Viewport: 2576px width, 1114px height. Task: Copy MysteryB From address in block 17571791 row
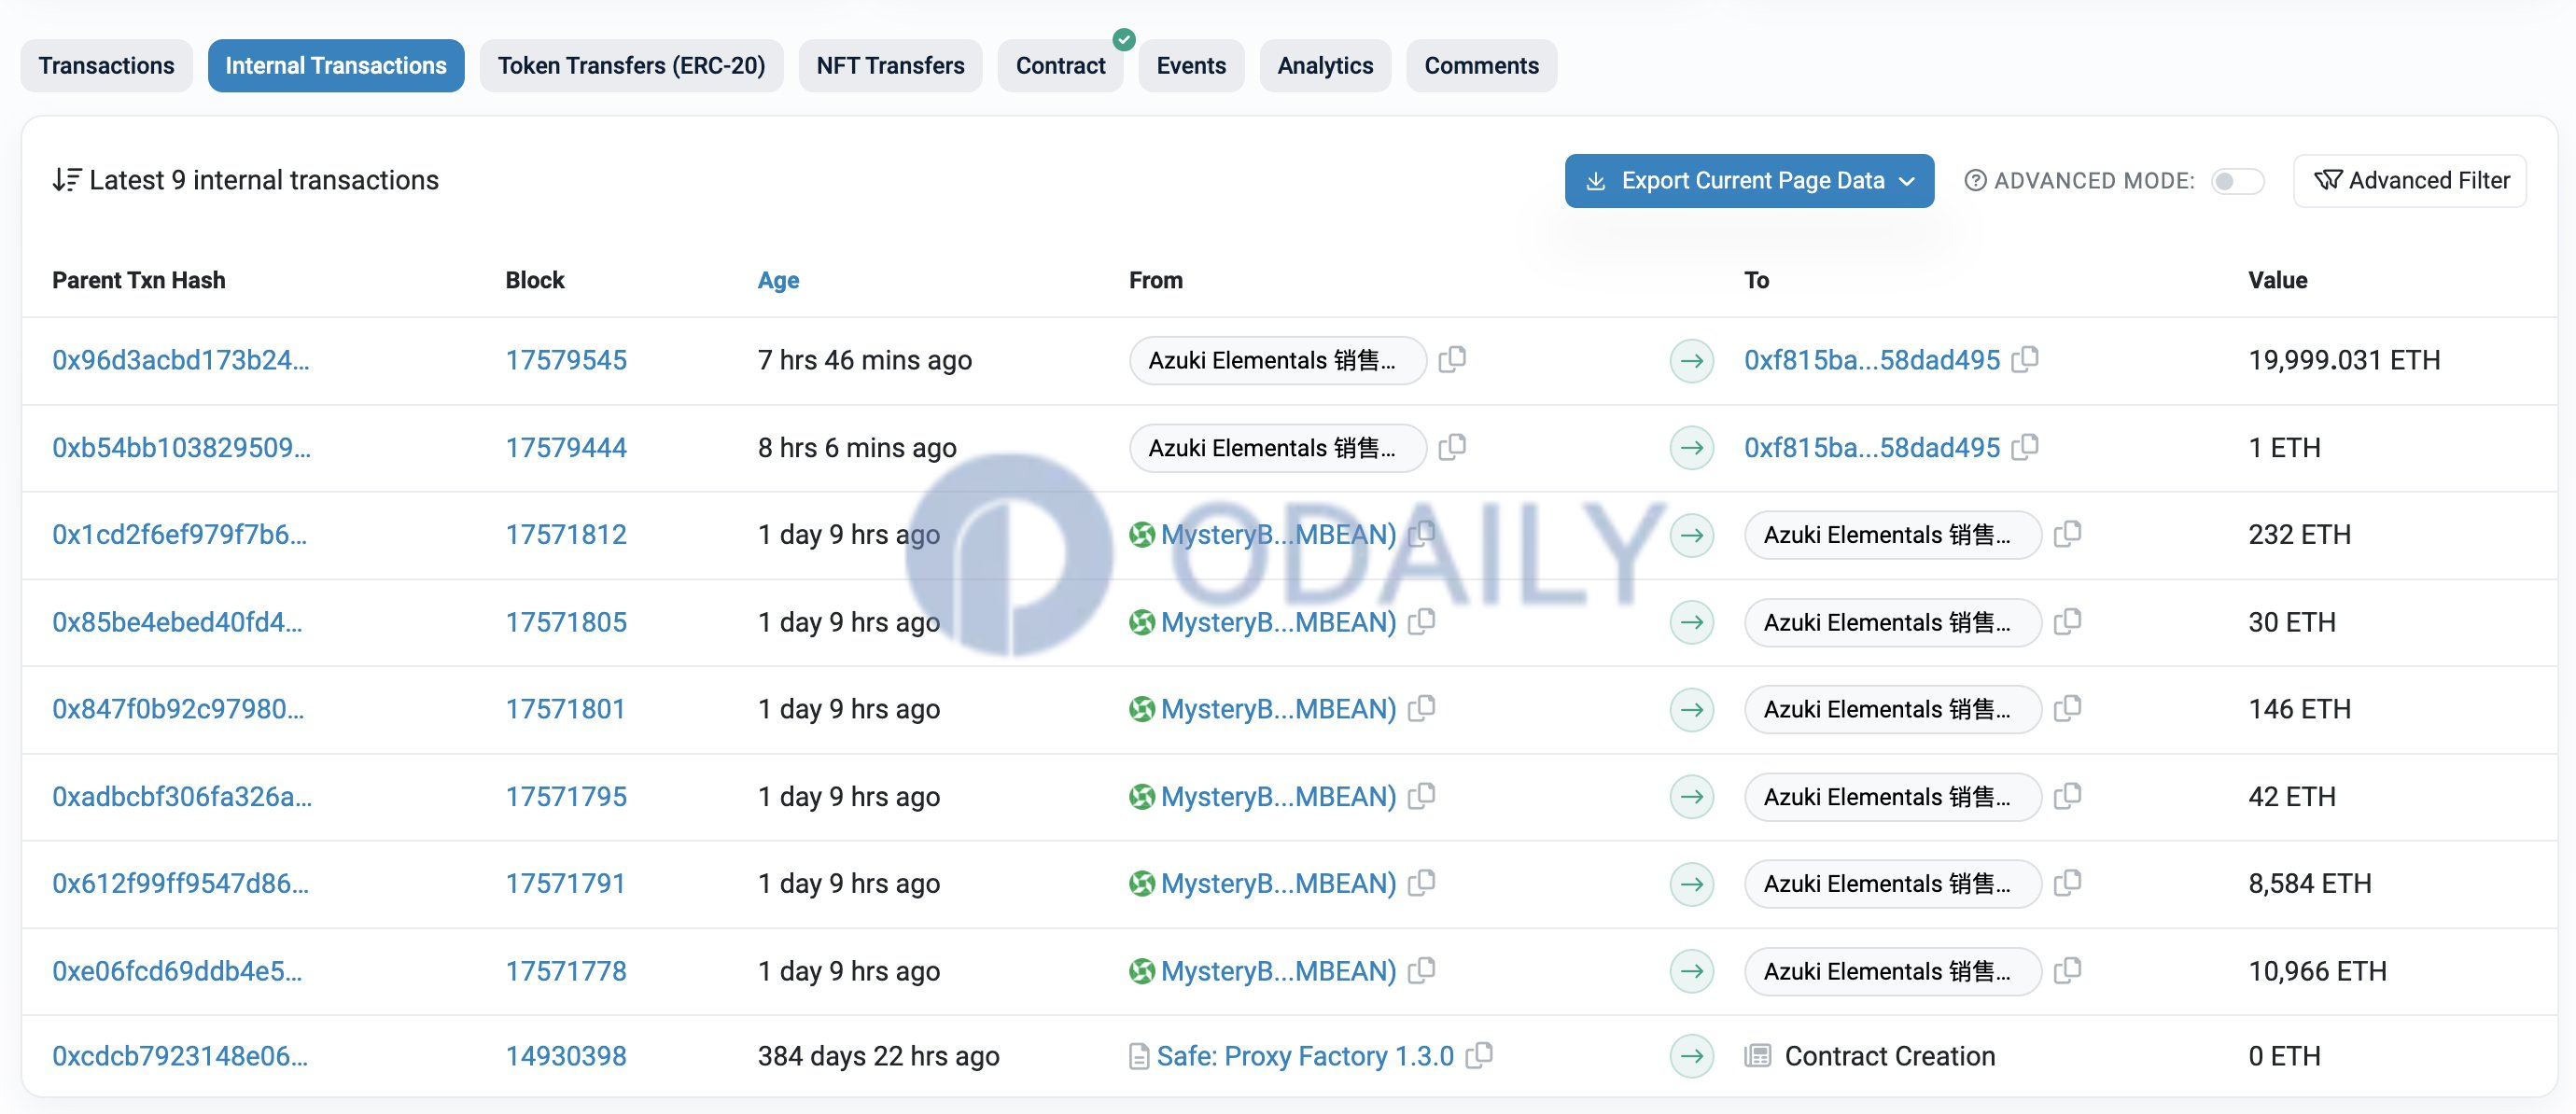click(1421, 883)
